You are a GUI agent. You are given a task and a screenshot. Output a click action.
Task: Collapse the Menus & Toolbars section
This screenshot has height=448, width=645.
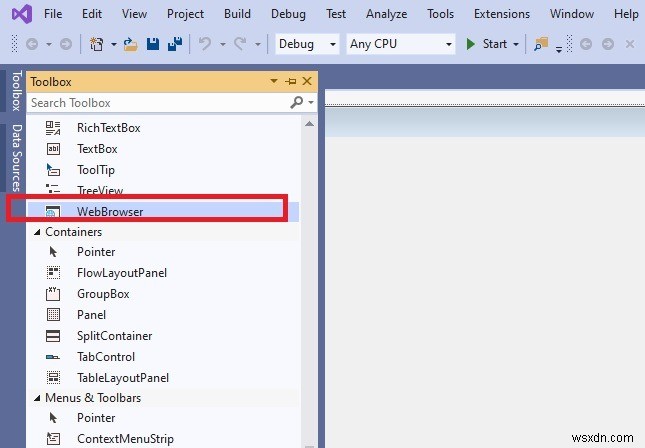(x=37, y=398)
